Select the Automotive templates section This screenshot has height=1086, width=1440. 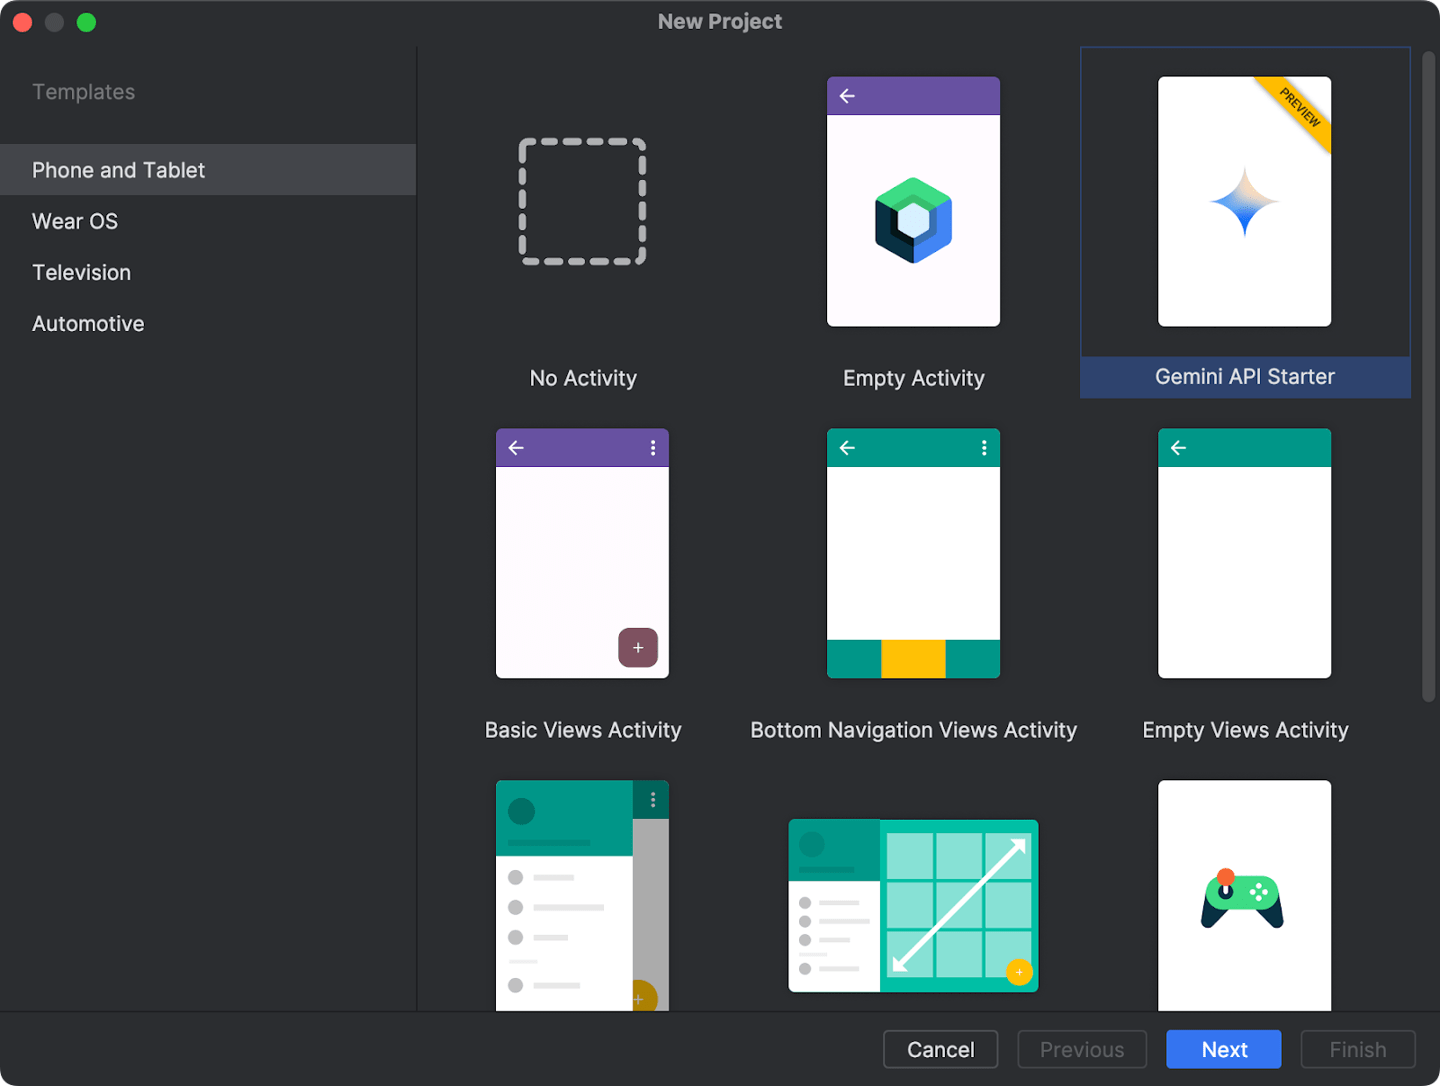coord(88,323)
